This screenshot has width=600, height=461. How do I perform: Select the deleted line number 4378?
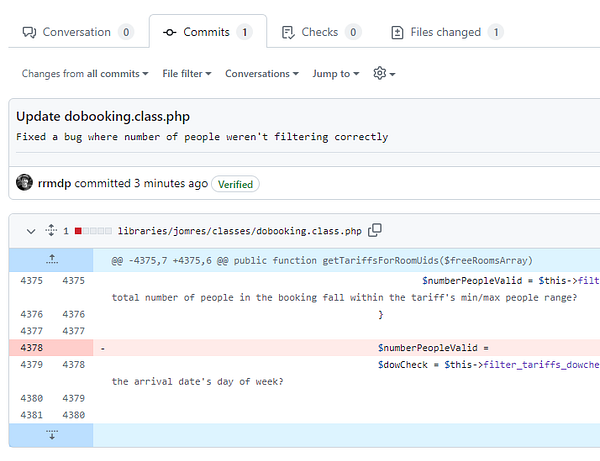point(31,348)
